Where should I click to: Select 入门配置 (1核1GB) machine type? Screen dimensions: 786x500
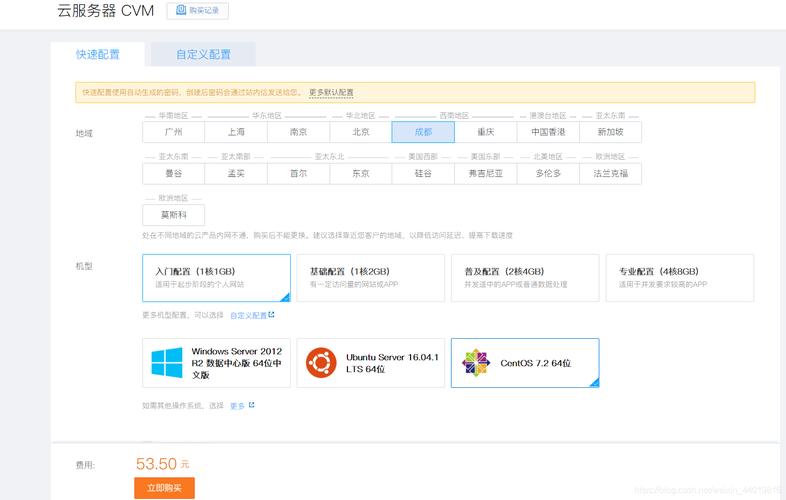click(x=216, y=278)
